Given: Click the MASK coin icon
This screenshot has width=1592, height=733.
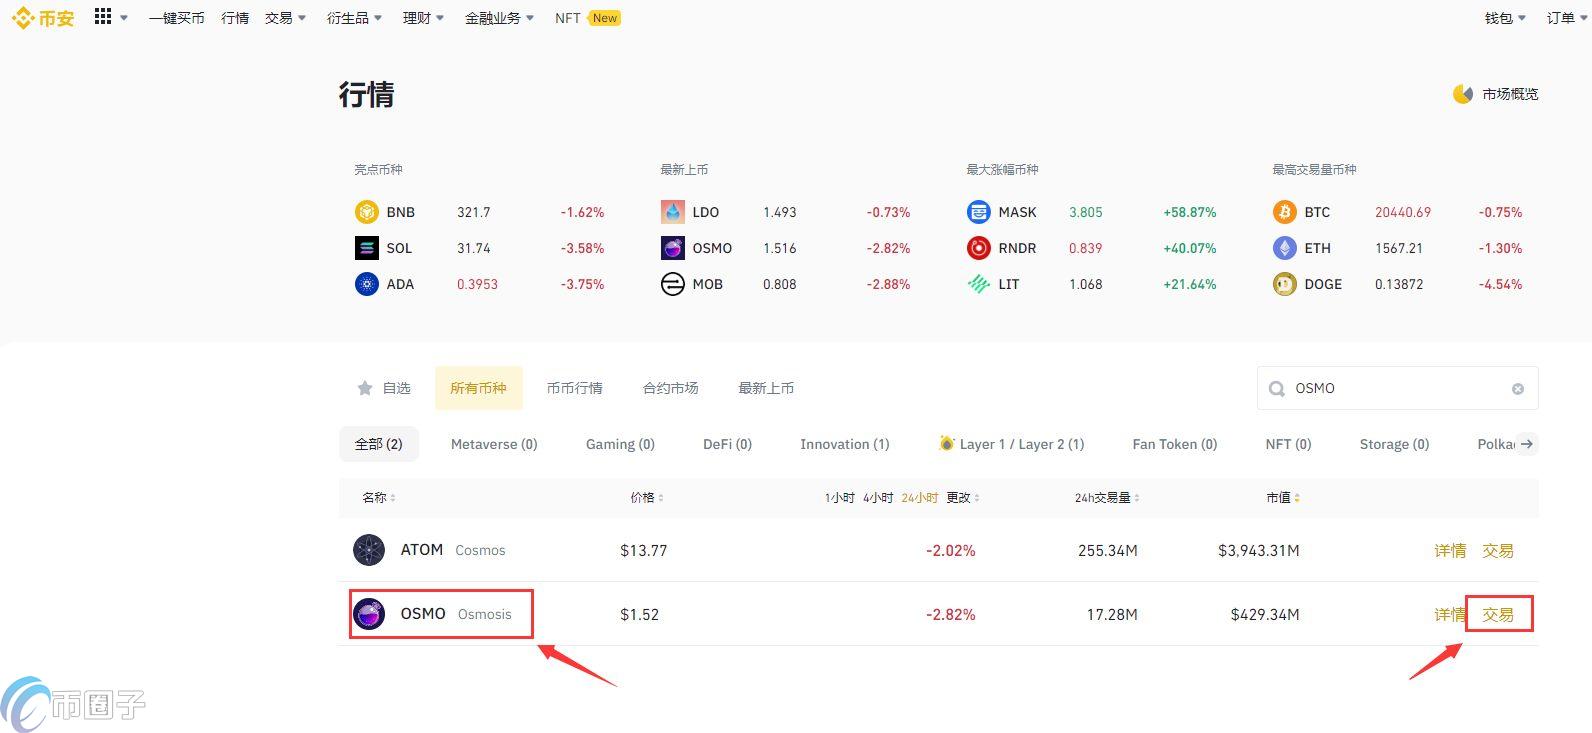Looking at the screenshot, I should pyautogui.click(x=979, y=212).
